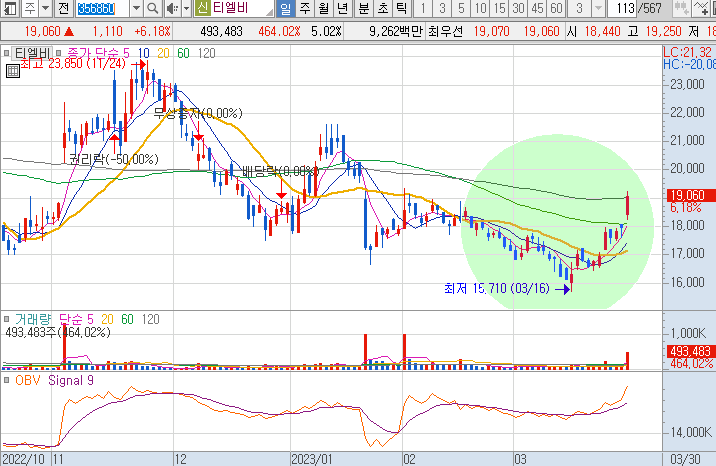Click the 주 button at toolbar left
The image size is (716, 466).
click(30, 8)
